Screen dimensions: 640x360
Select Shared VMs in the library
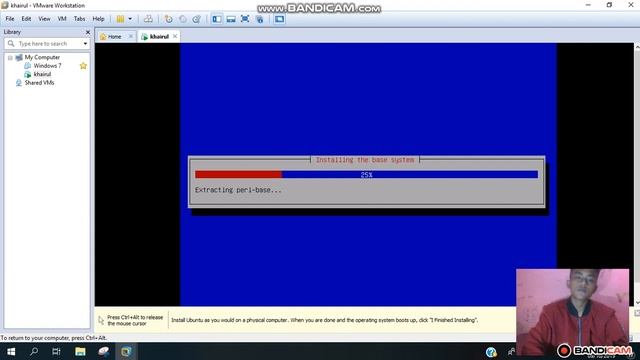point(39,83)
